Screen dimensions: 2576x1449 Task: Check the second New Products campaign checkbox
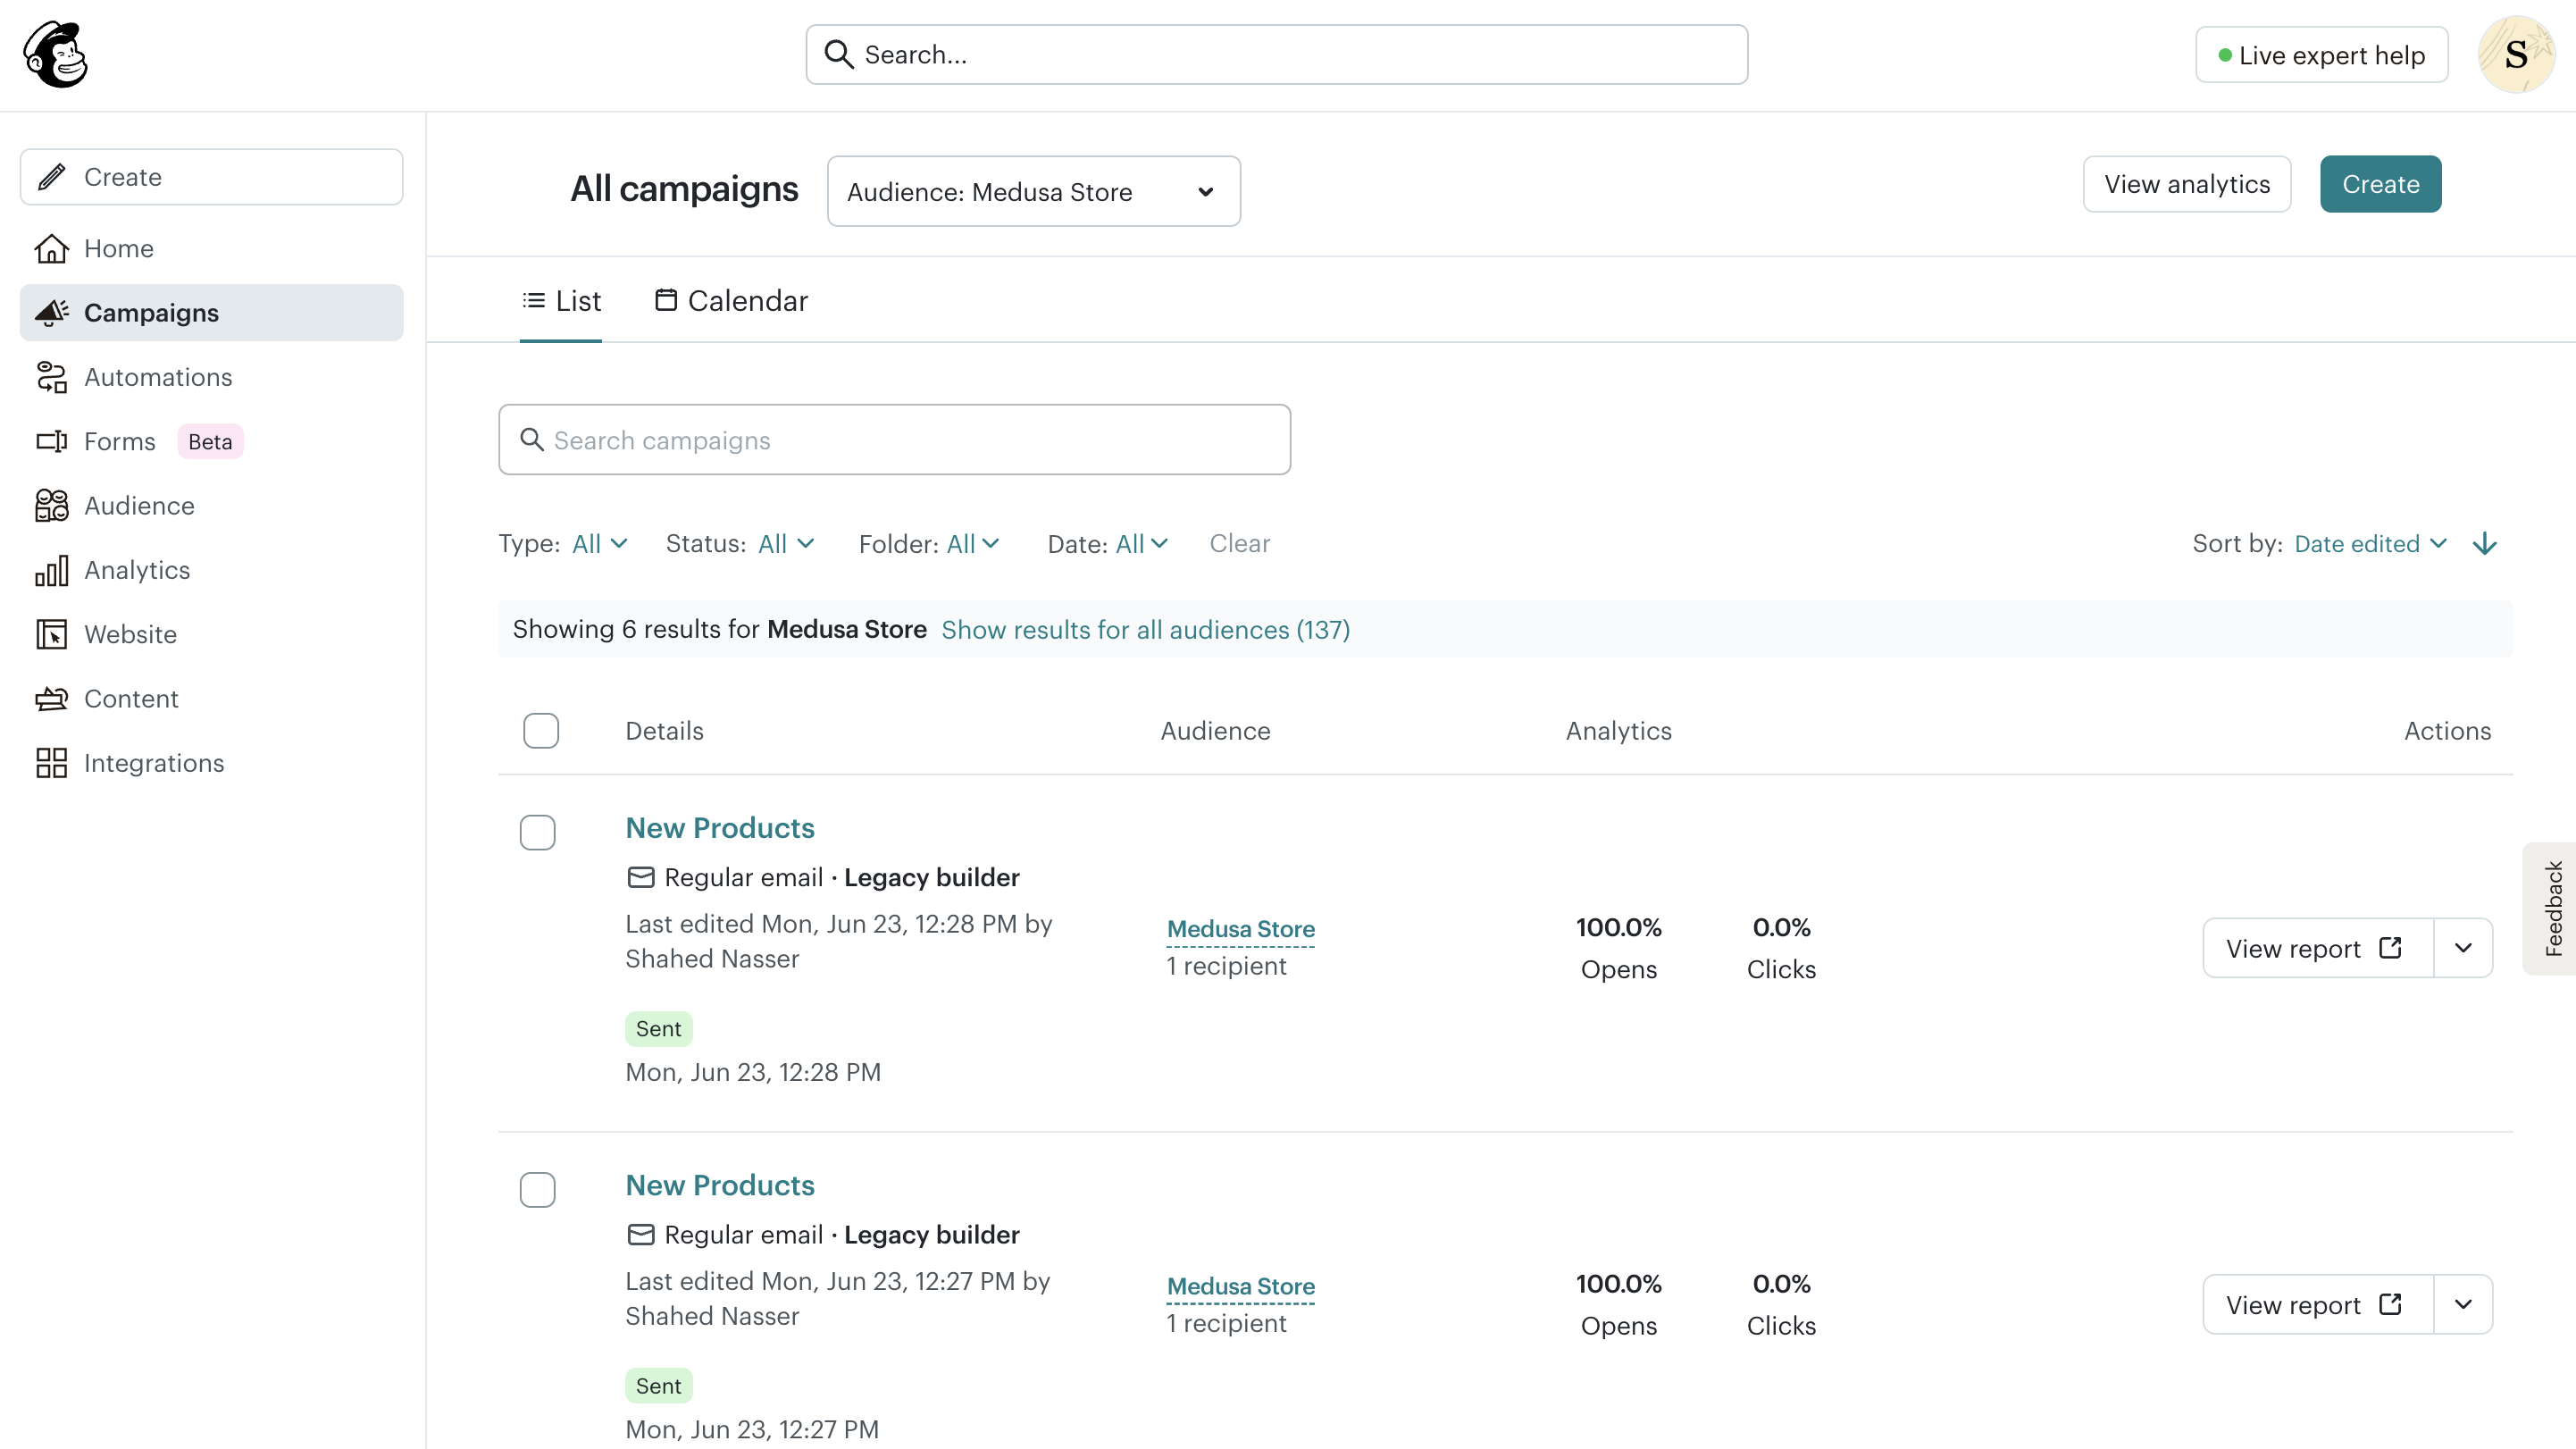coord(538,1190)
